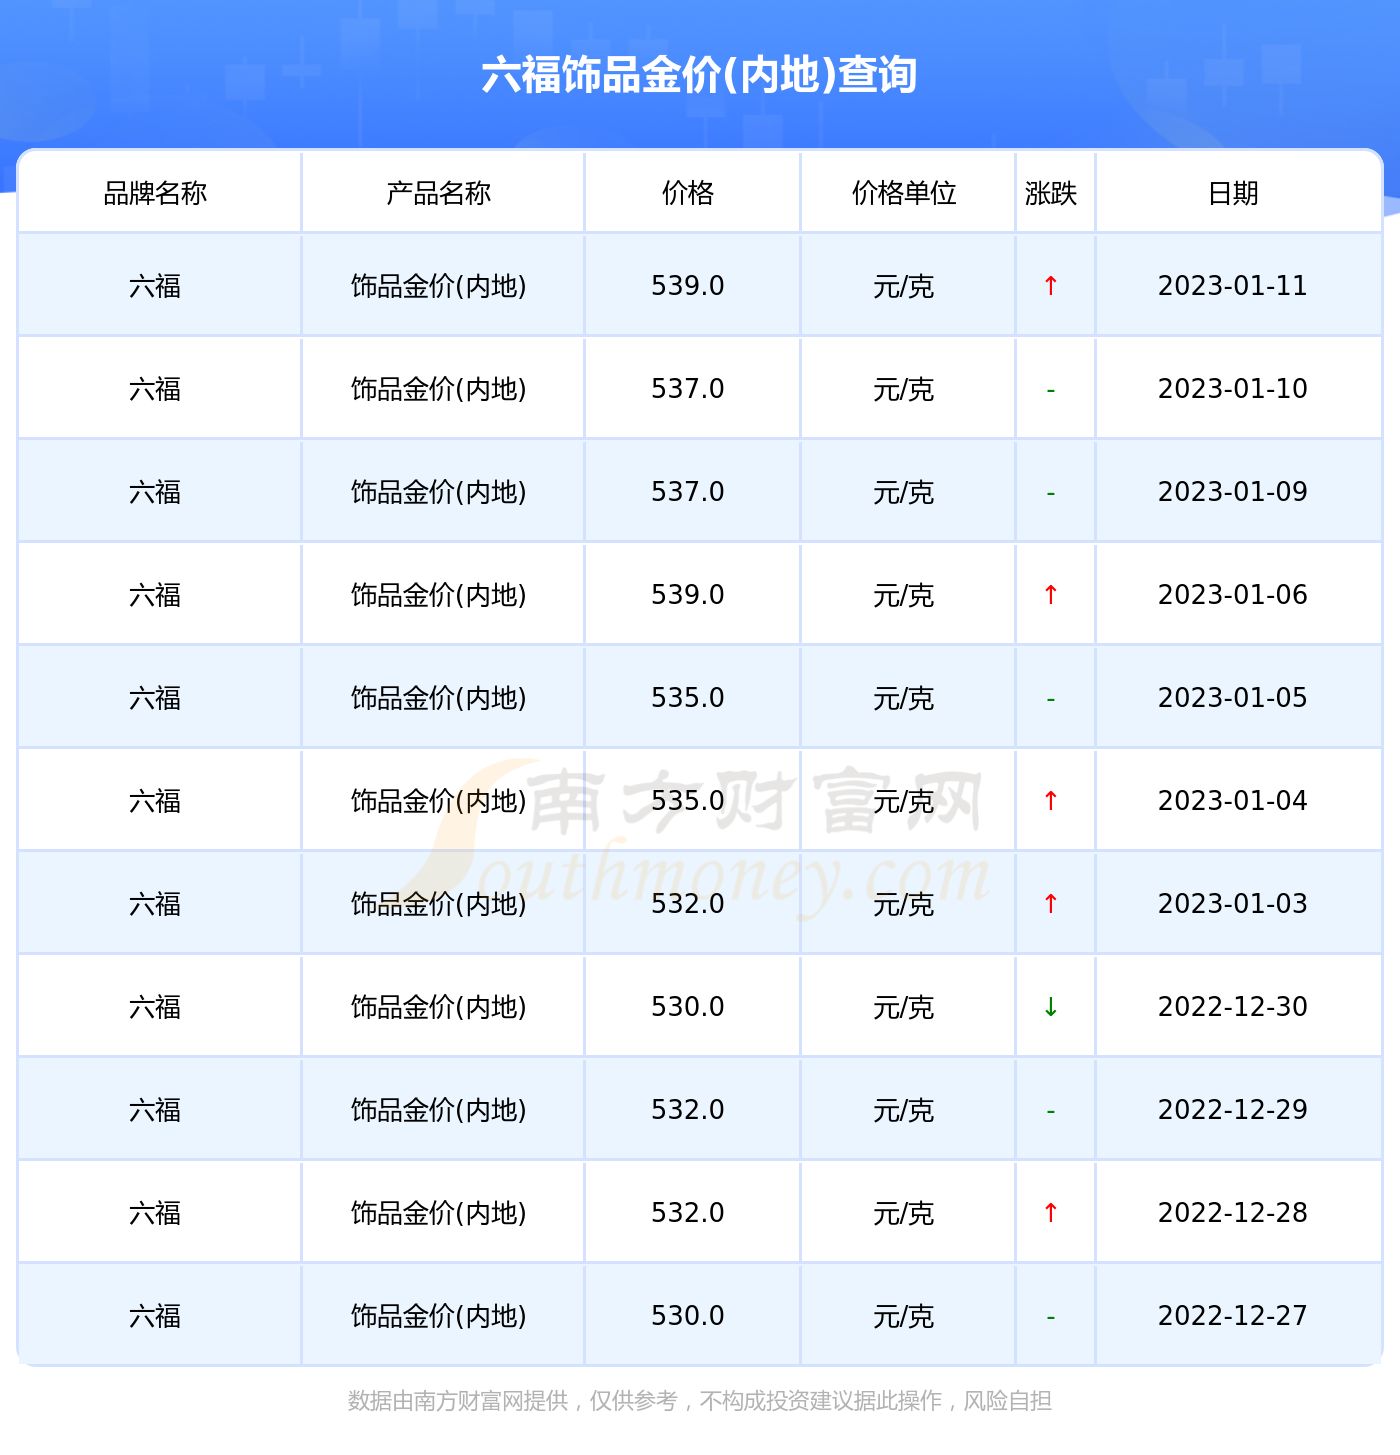This screenshot has width=1400, height=1455.
Task: Click price 539.0 in the 2023-01-06 row
Action: tap(688, 595)
